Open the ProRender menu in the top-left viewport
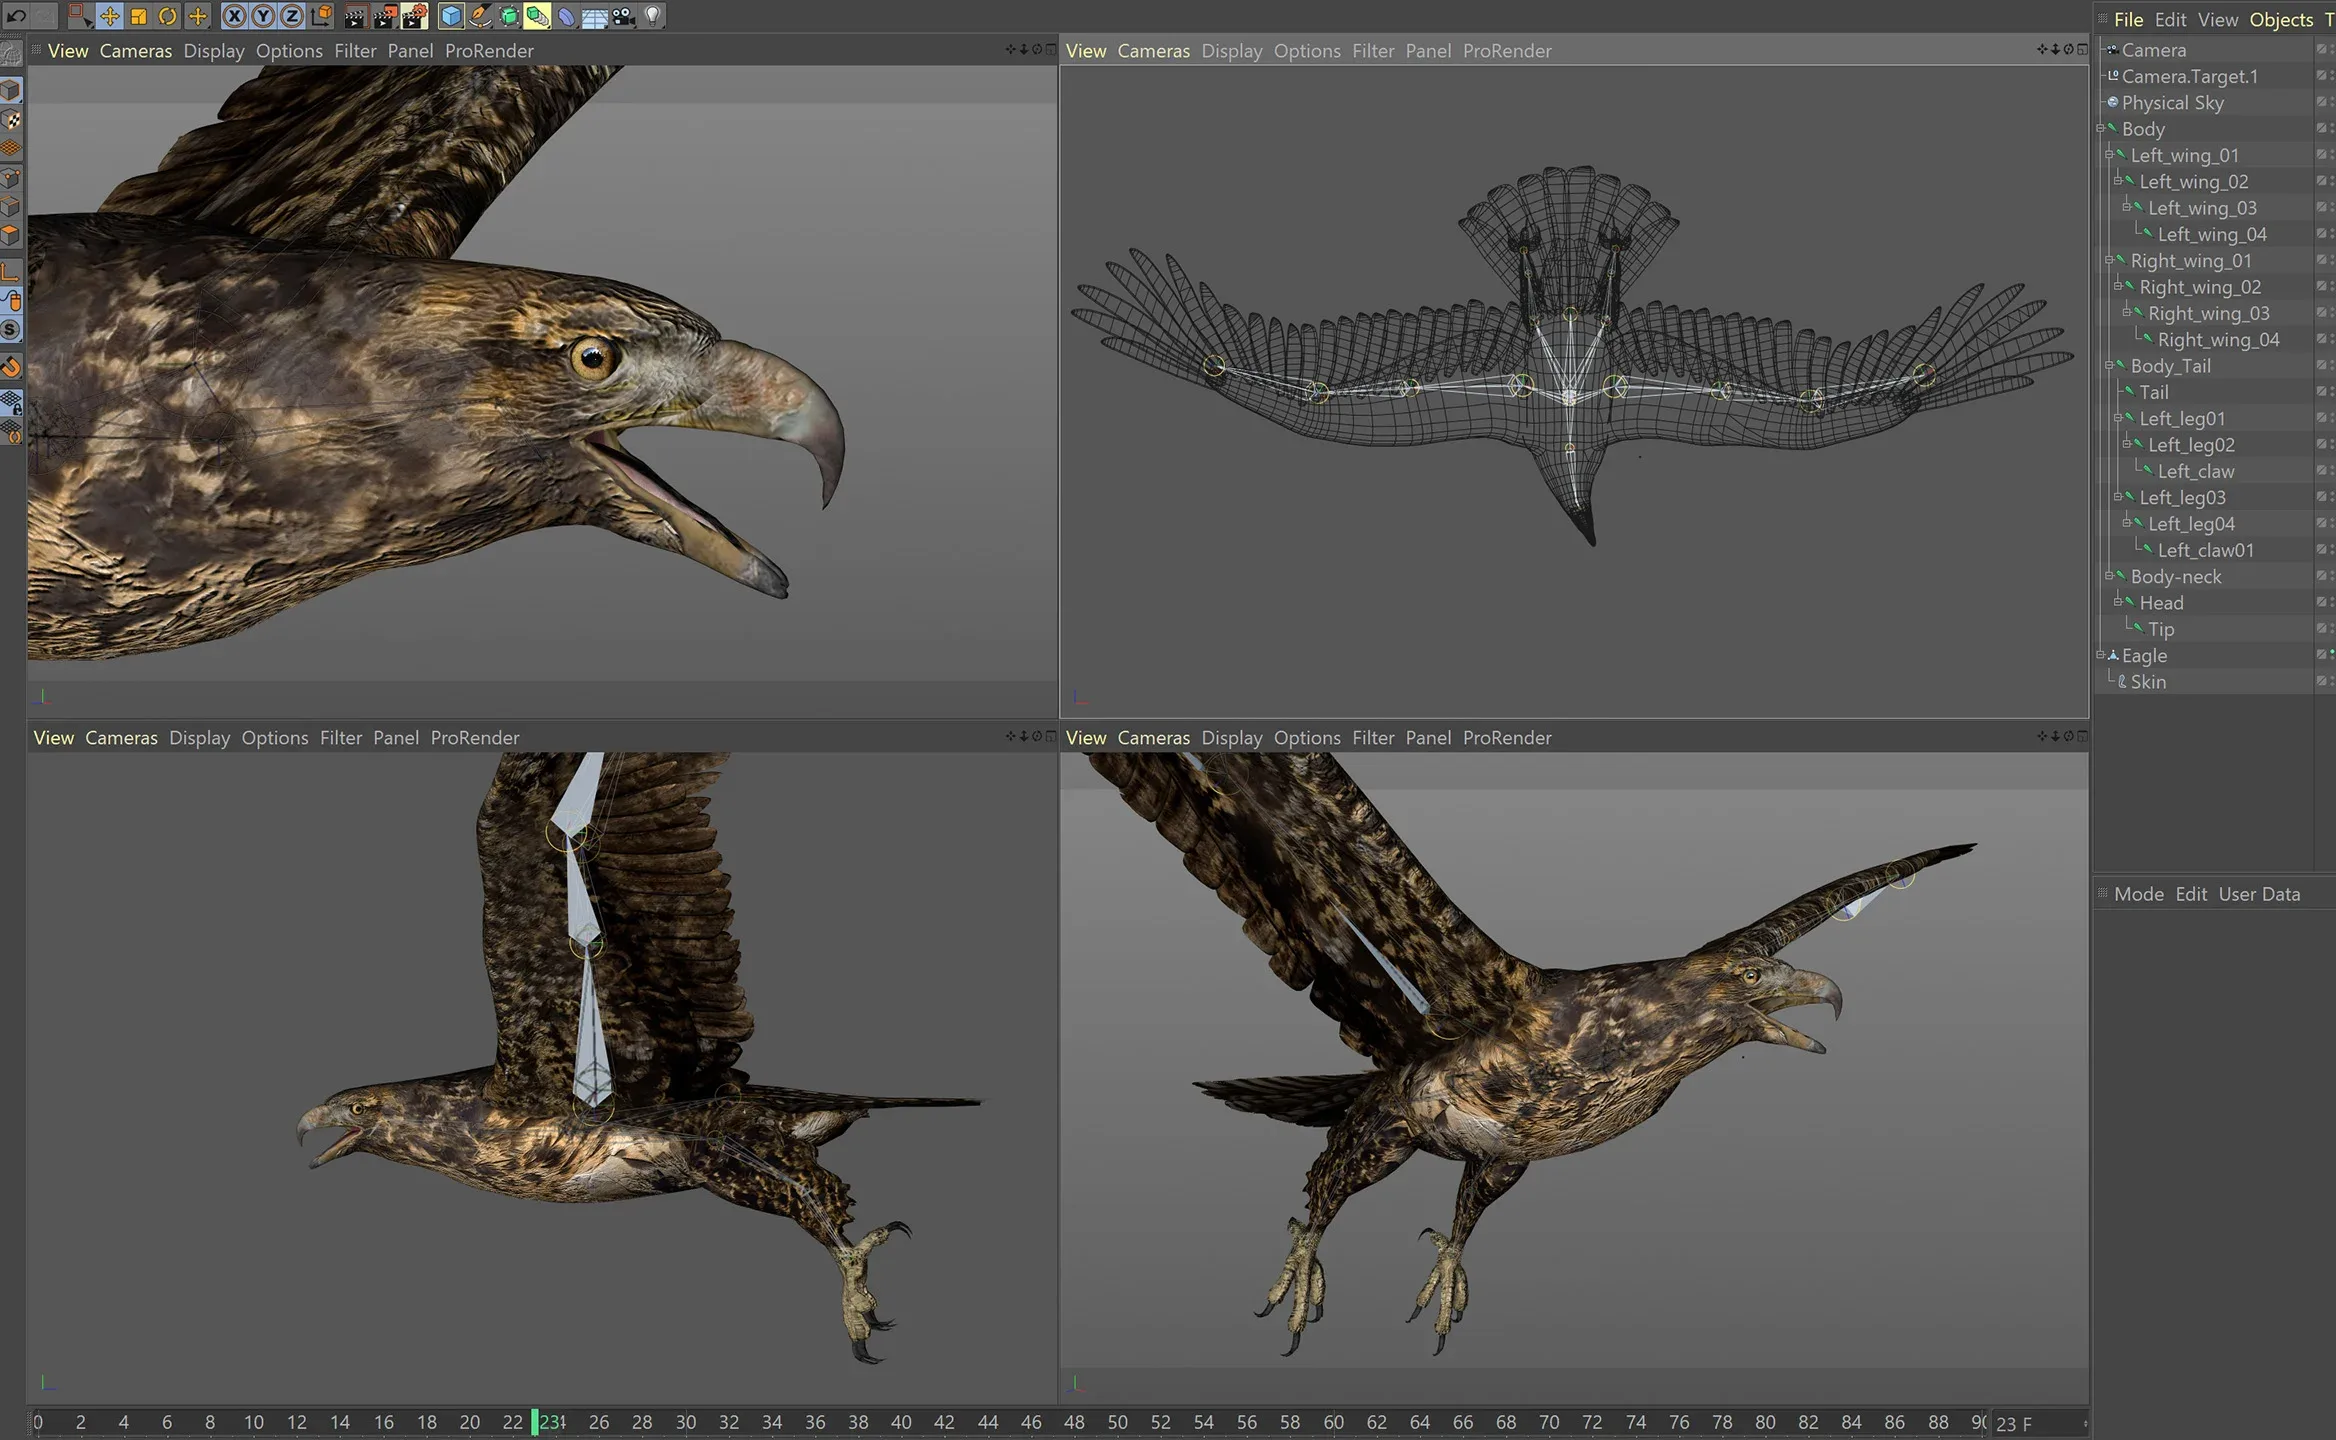2336x1440 pixels. click(490, 50)
